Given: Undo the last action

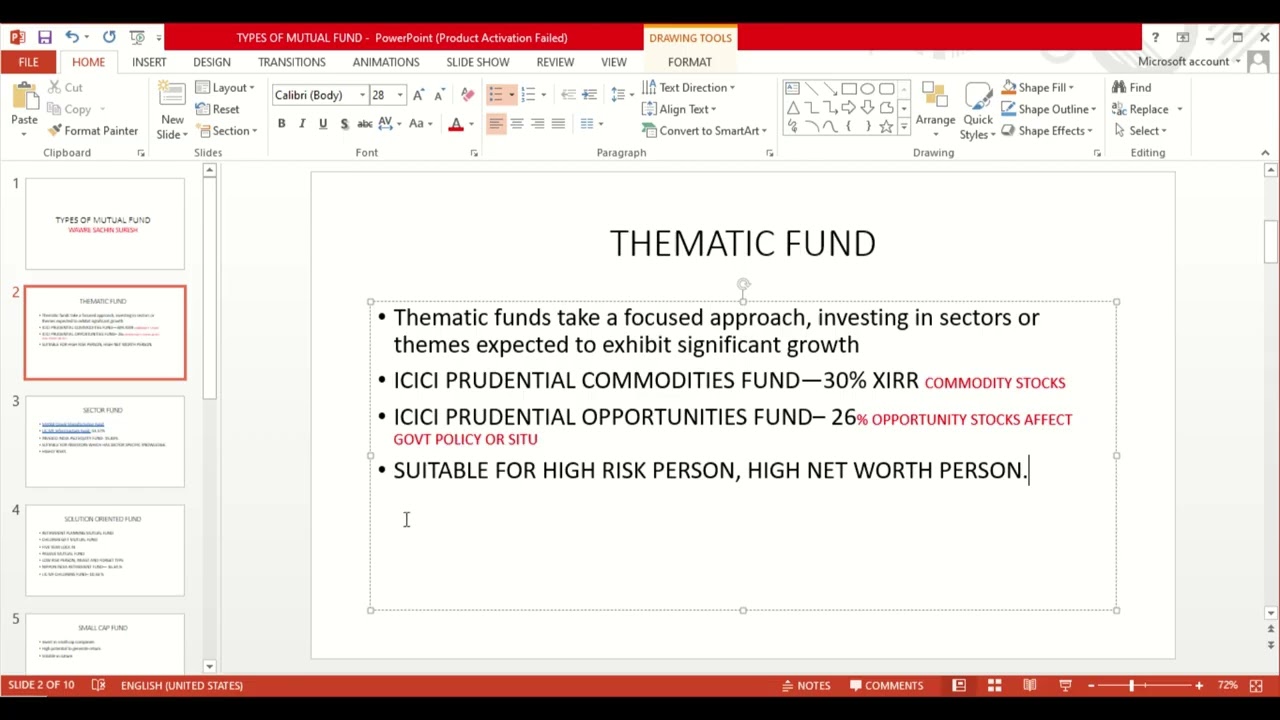Looking at the screenshot, I should click(x=72, y=37).
